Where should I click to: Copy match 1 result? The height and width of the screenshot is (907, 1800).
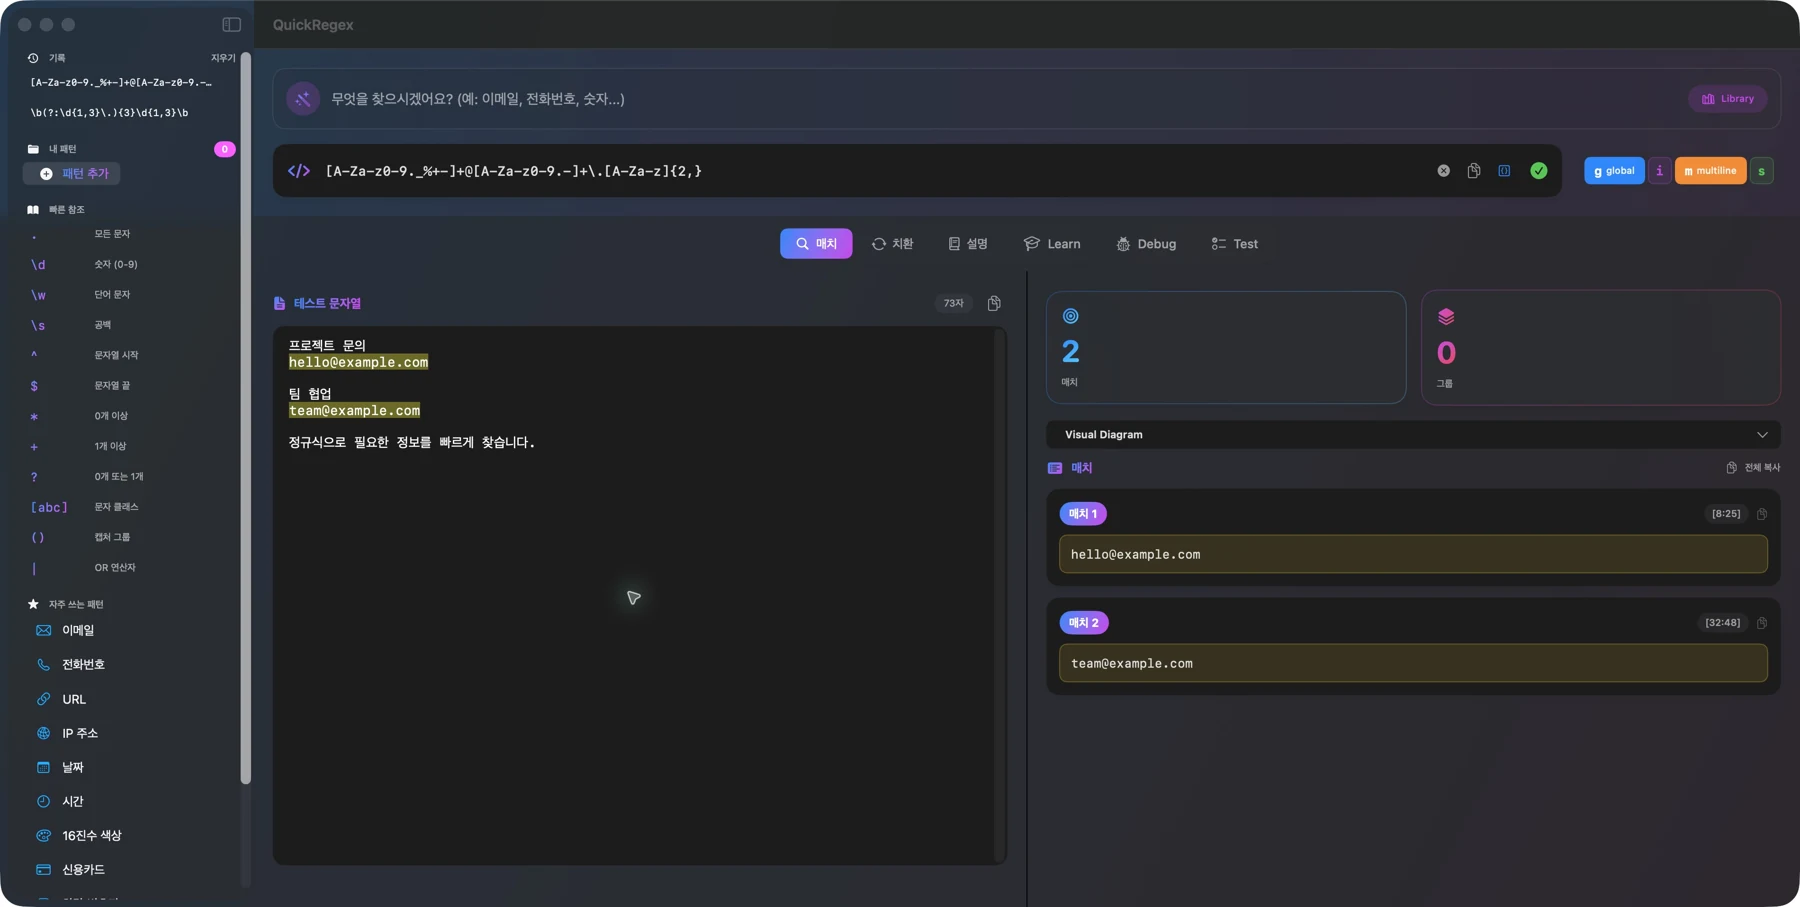click(x=1762, y=514)
